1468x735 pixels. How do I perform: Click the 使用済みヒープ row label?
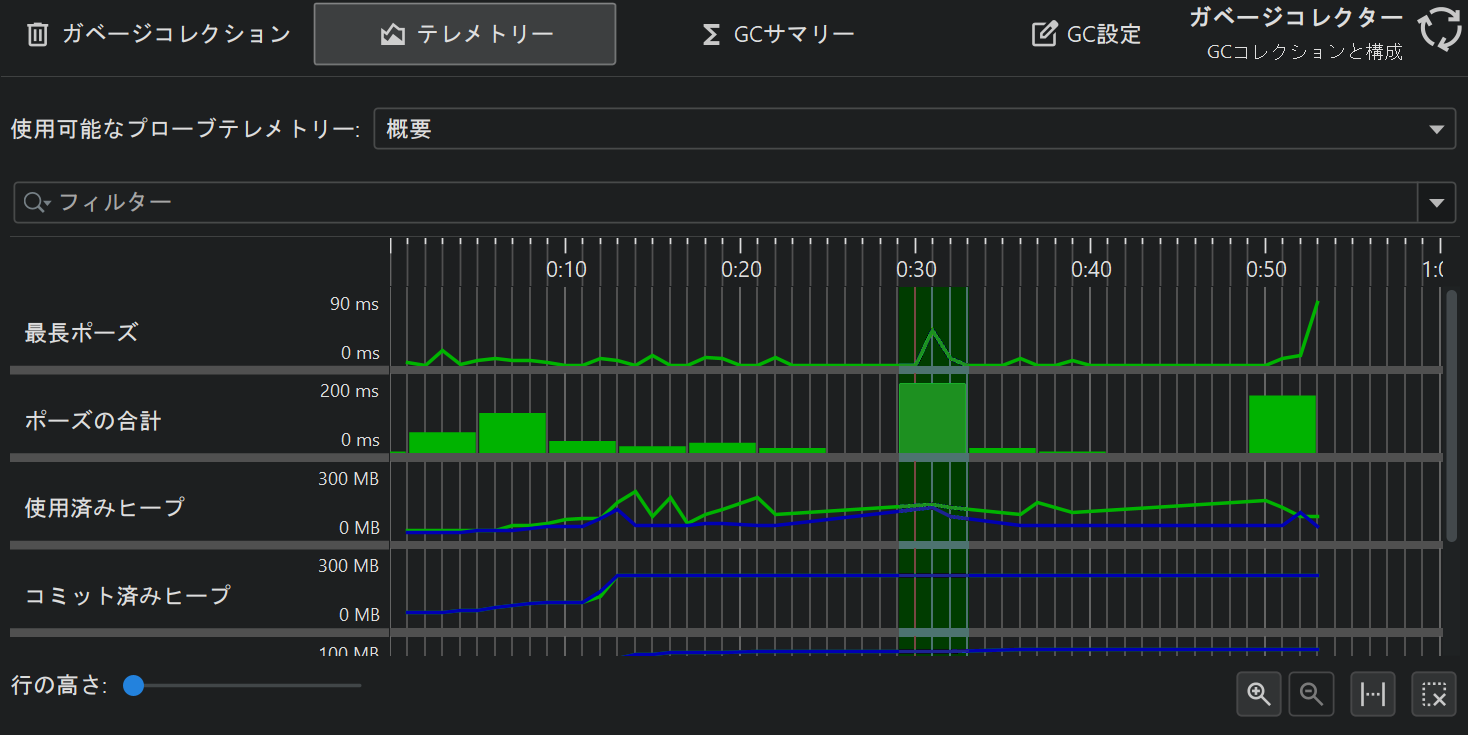click(104, 508)
